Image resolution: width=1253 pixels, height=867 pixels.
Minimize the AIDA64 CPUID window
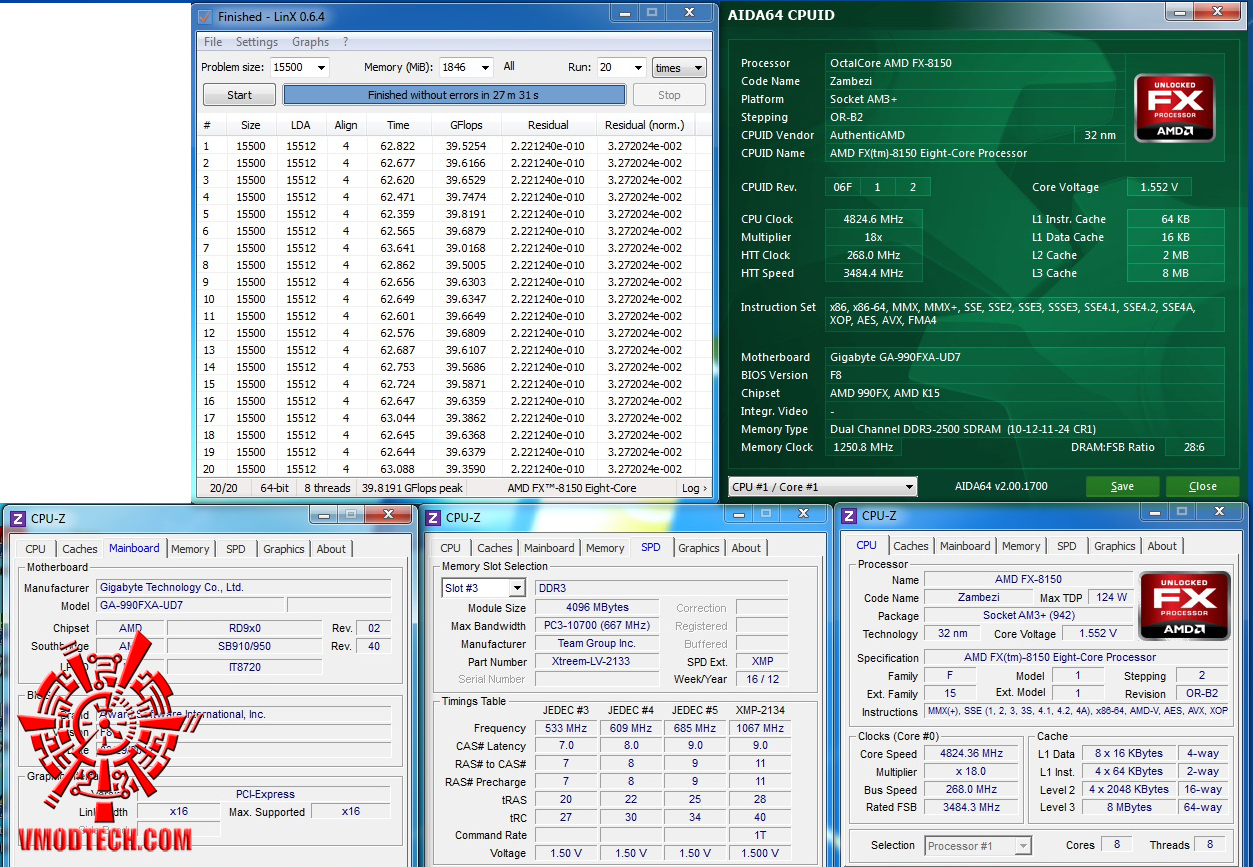click(x=1179, y=12)
